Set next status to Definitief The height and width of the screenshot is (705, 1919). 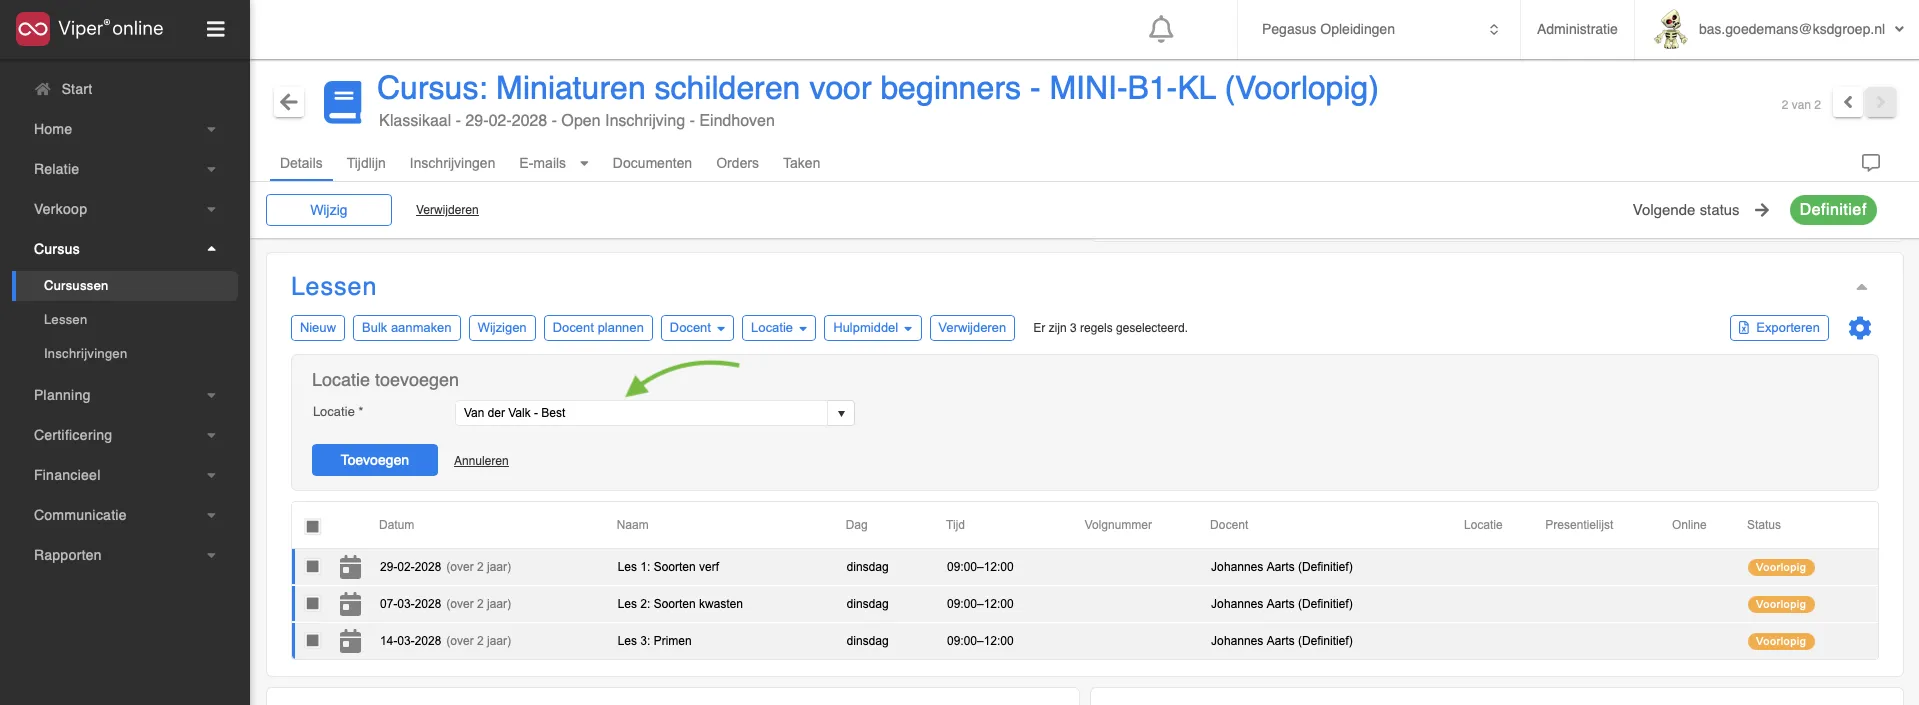pyautogui.click(x=1833, y=210)
